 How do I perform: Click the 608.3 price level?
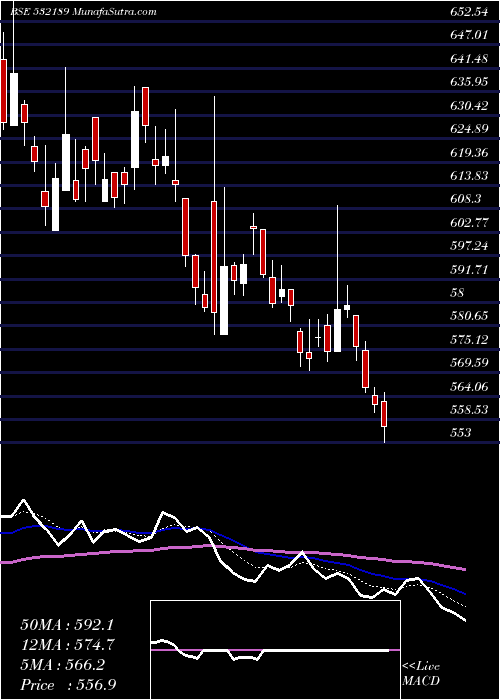click(x=466, y=199)
